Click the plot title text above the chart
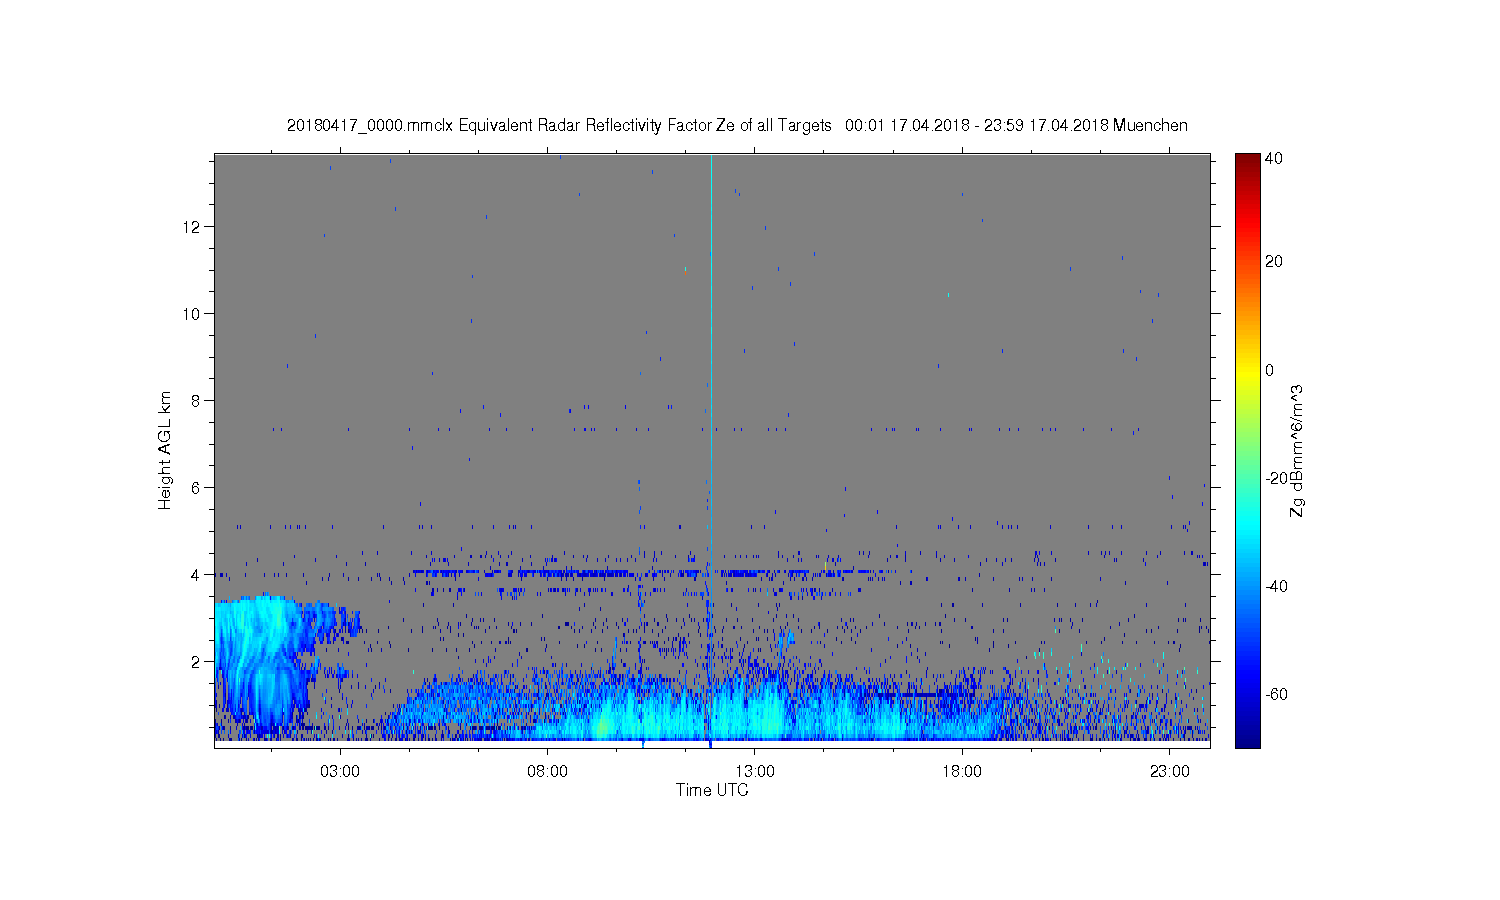 (x=737, y=126)
